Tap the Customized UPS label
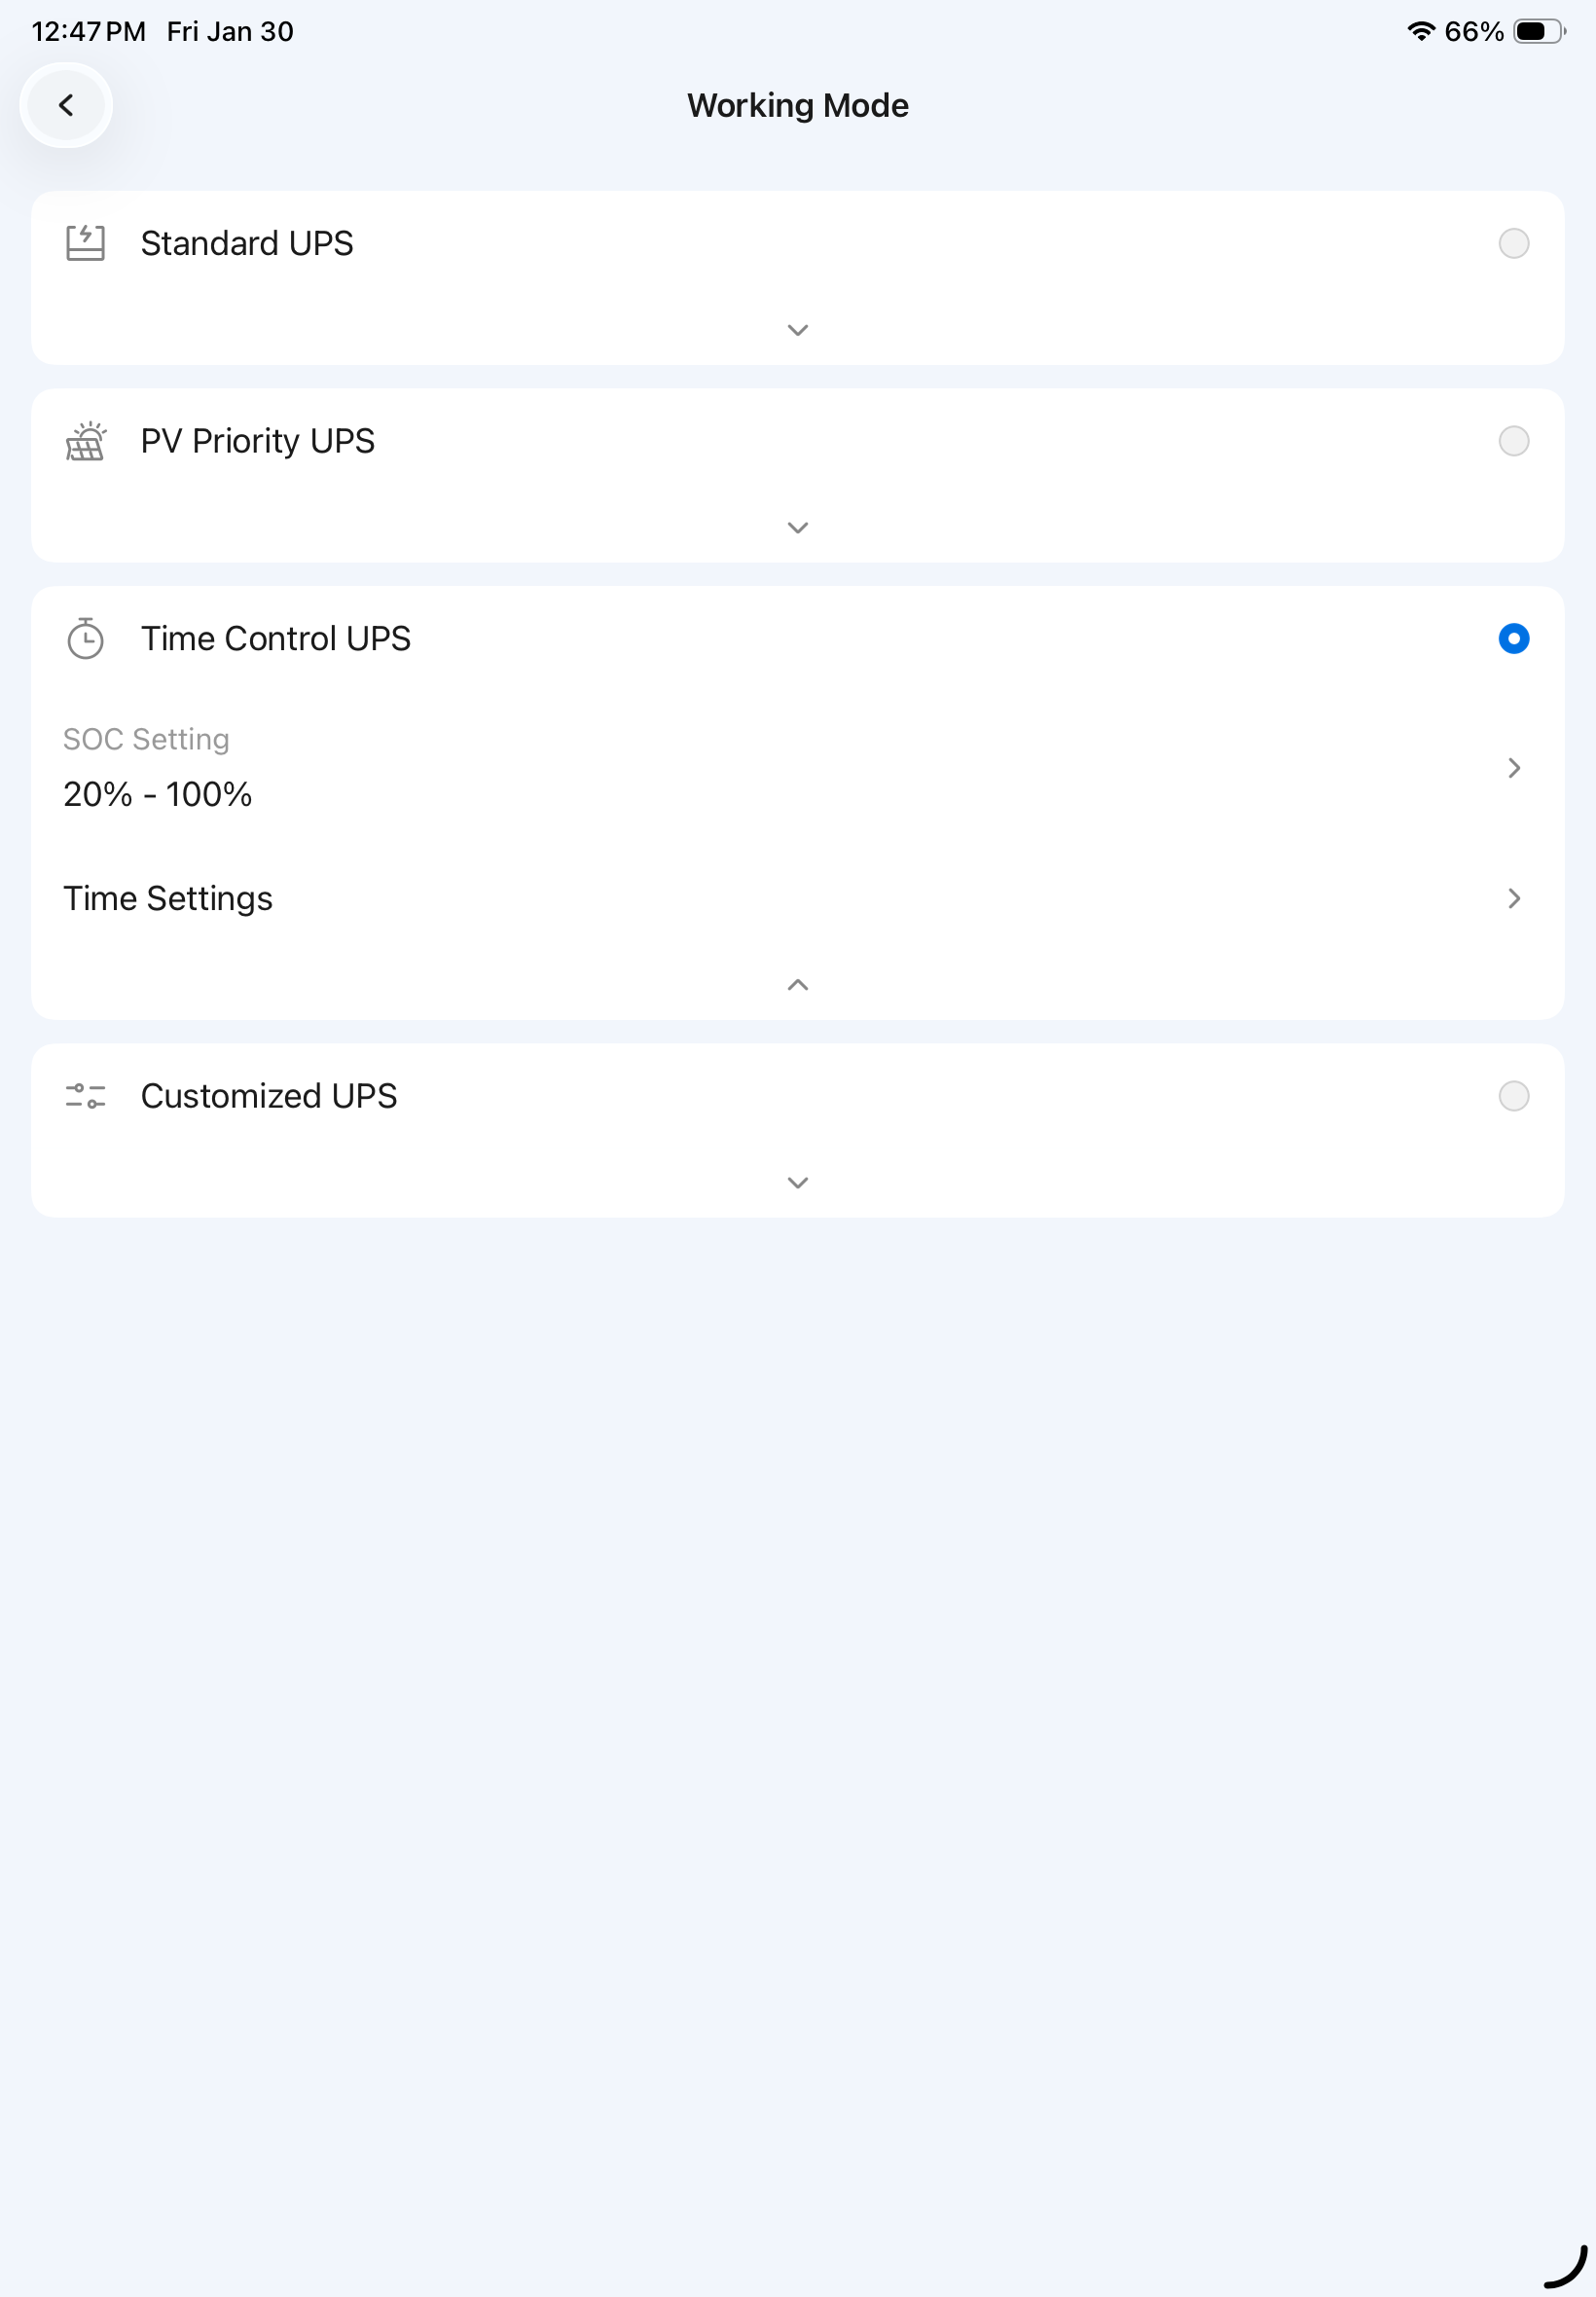1596x2297 pixels. (x=268, y=1096)
